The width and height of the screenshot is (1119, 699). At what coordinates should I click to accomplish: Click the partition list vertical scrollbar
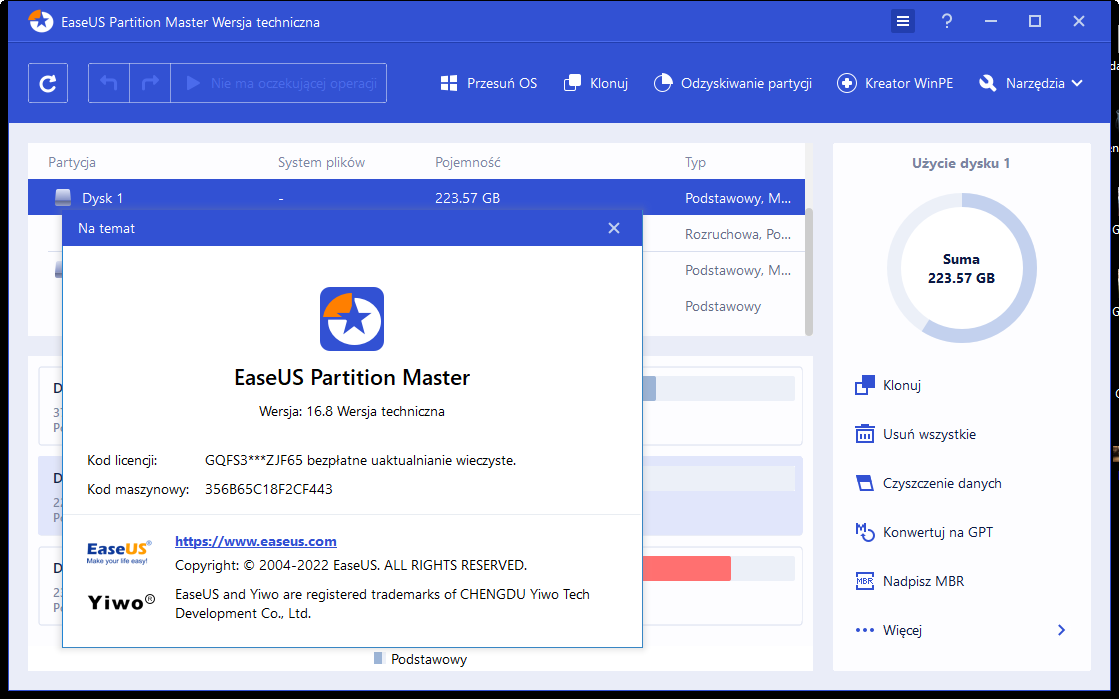pyautogui.click(x=809, y=271)
